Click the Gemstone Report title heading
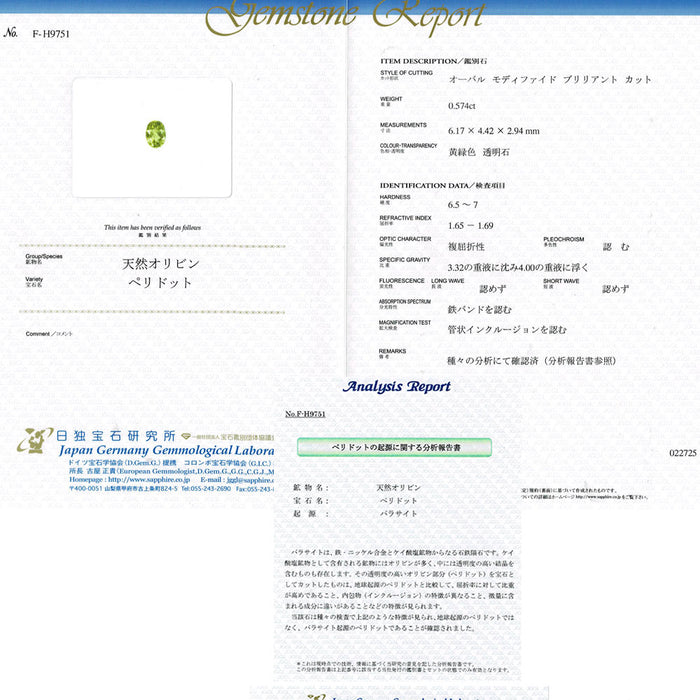 [x=345, y=15]
